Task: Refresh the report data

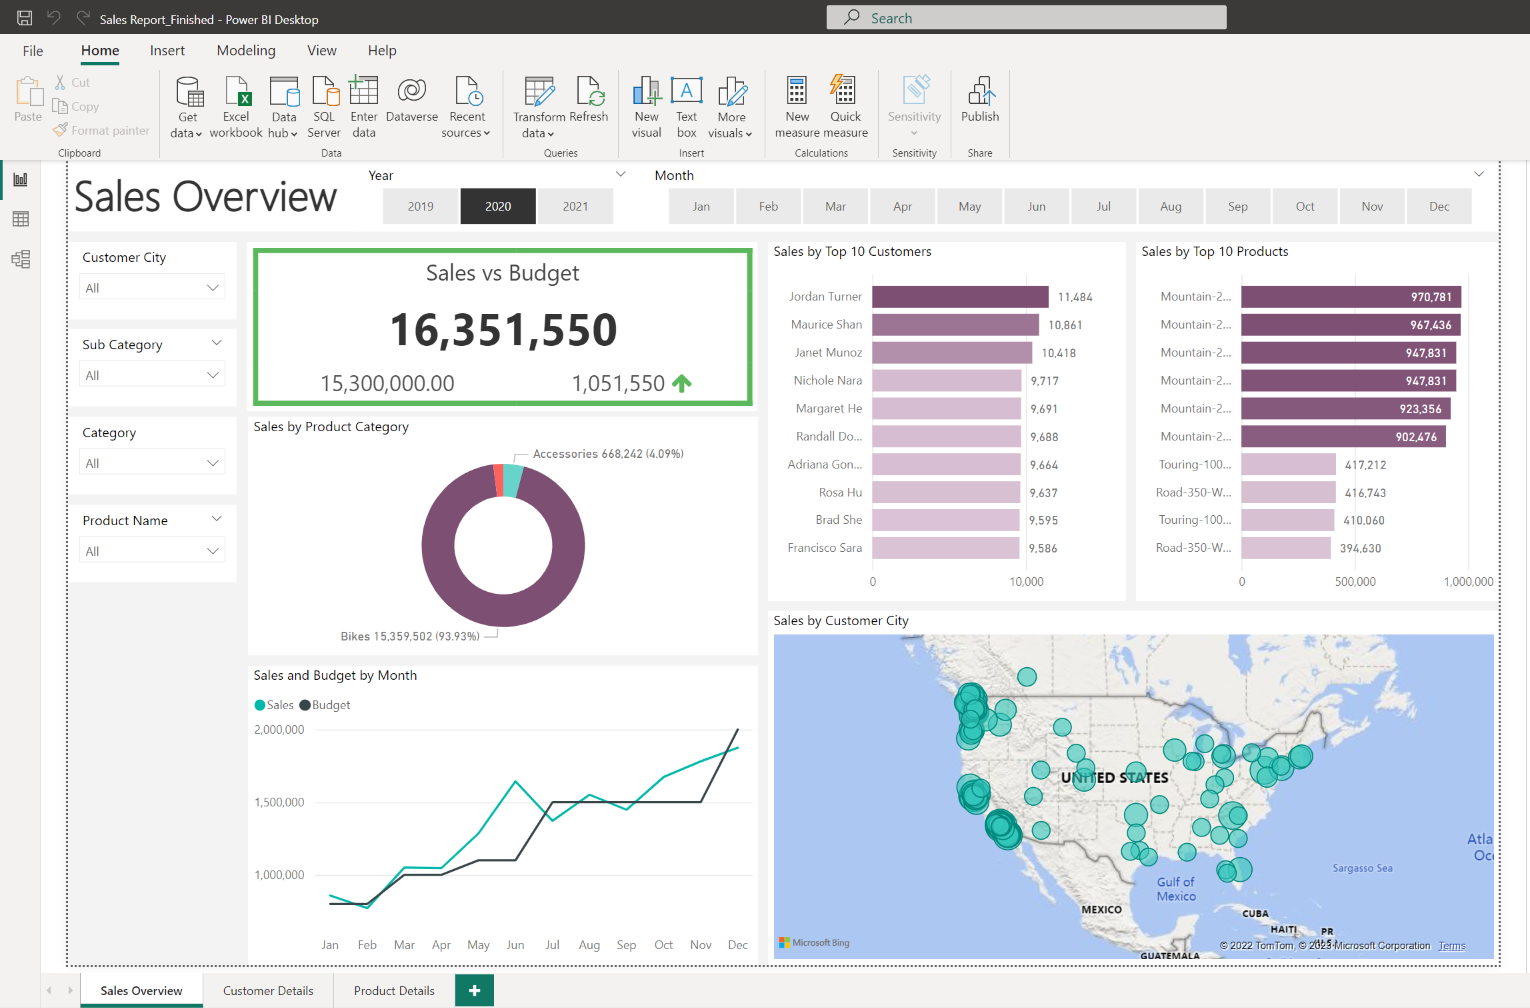Action: coord(589,105)
